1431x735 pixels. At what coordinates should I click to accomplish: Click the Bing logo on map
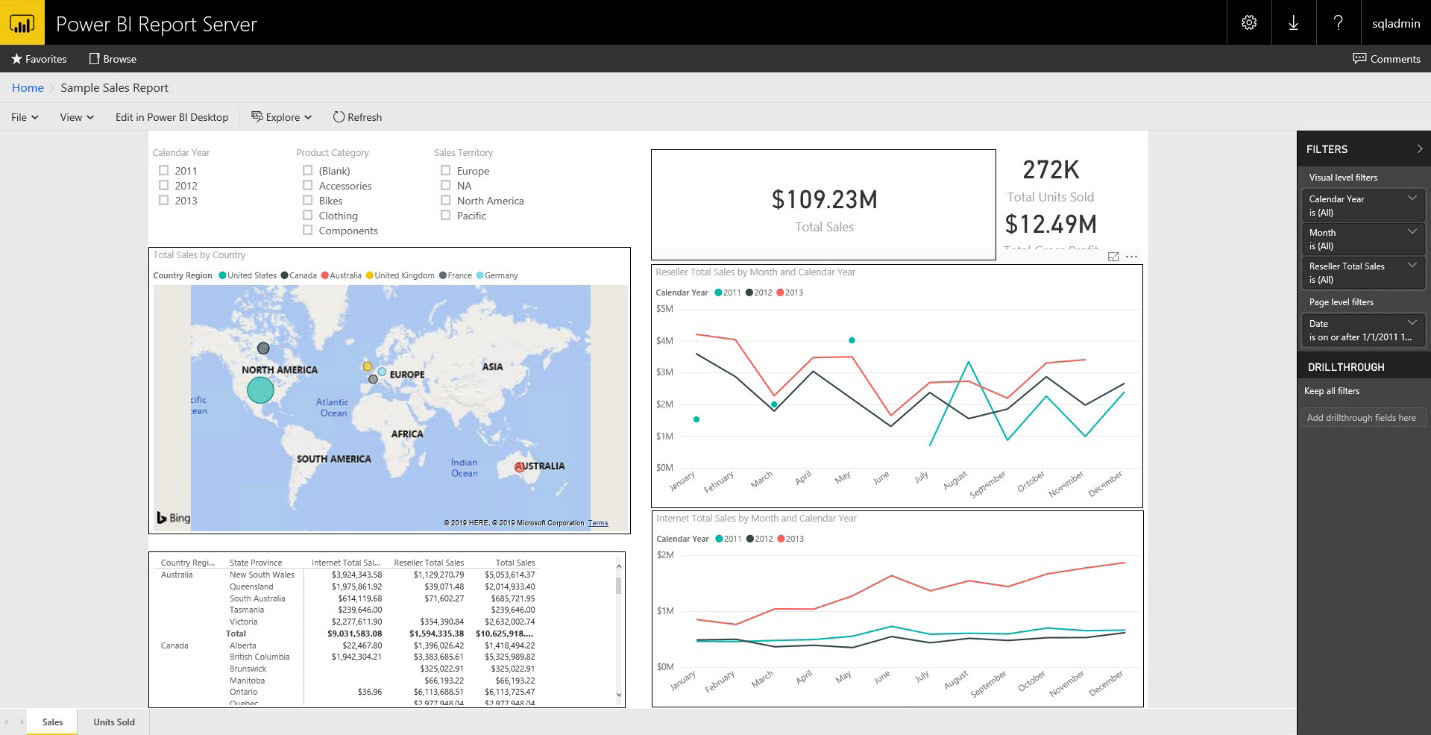tap(173, 518)
